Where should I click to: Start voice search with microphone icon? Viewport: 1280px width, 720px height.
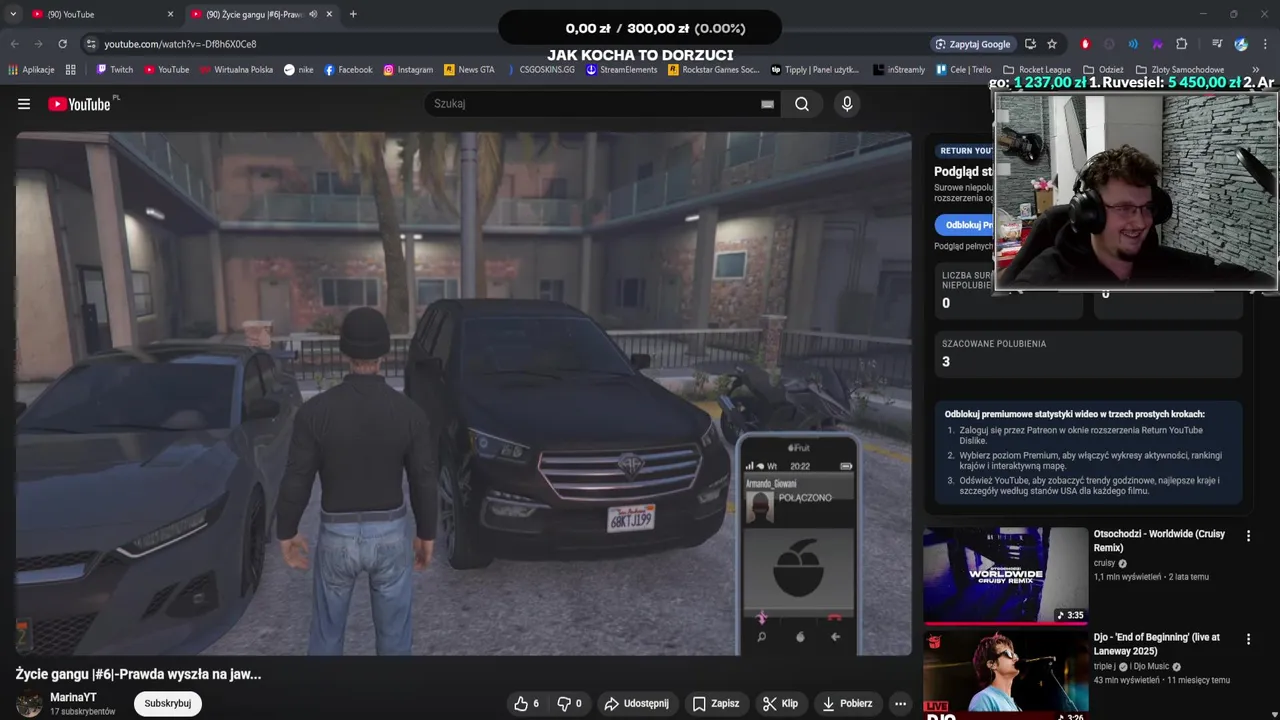[847, 104]
